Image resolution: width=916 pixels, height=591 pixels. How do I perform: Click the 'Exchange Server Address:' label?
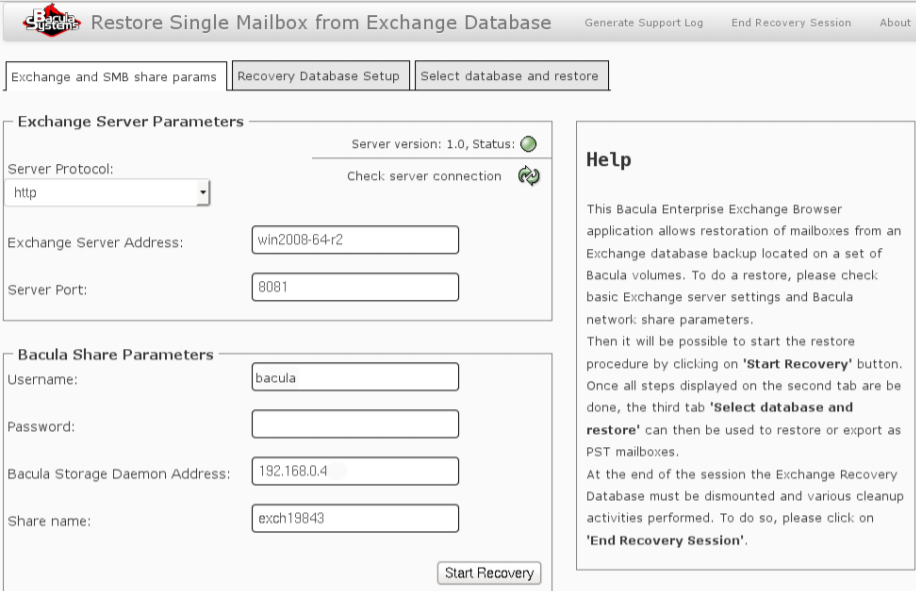coord(95,243)
